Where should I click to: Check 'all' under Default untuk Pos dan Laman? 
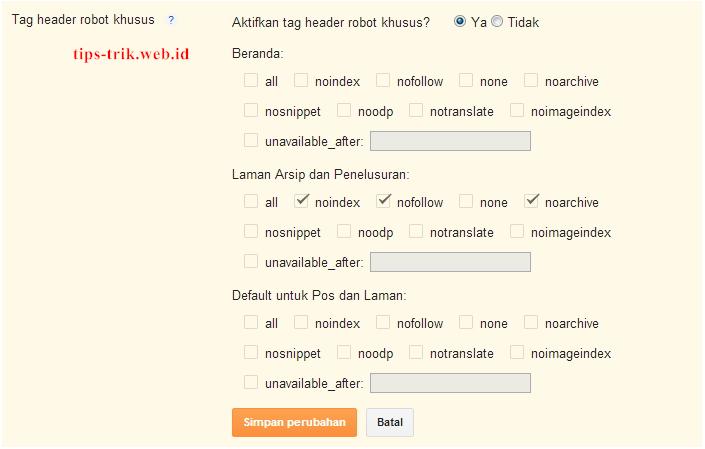click(251, 322)
